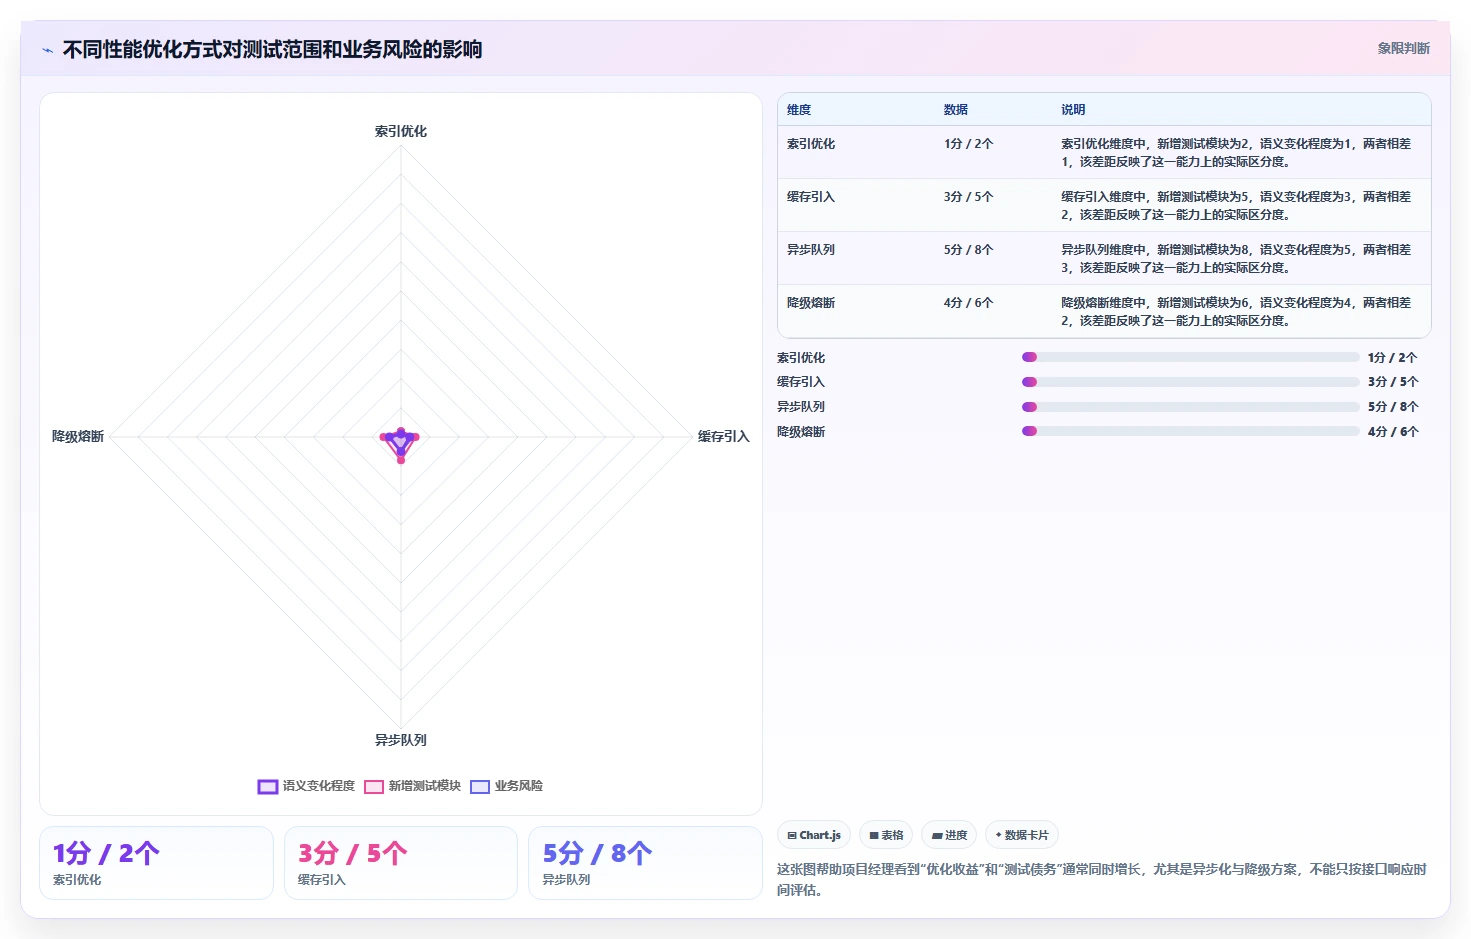Viewport: 1471px width, 939px height.
Task: Click the 表格 tag chip
Action: click(886, 835)
